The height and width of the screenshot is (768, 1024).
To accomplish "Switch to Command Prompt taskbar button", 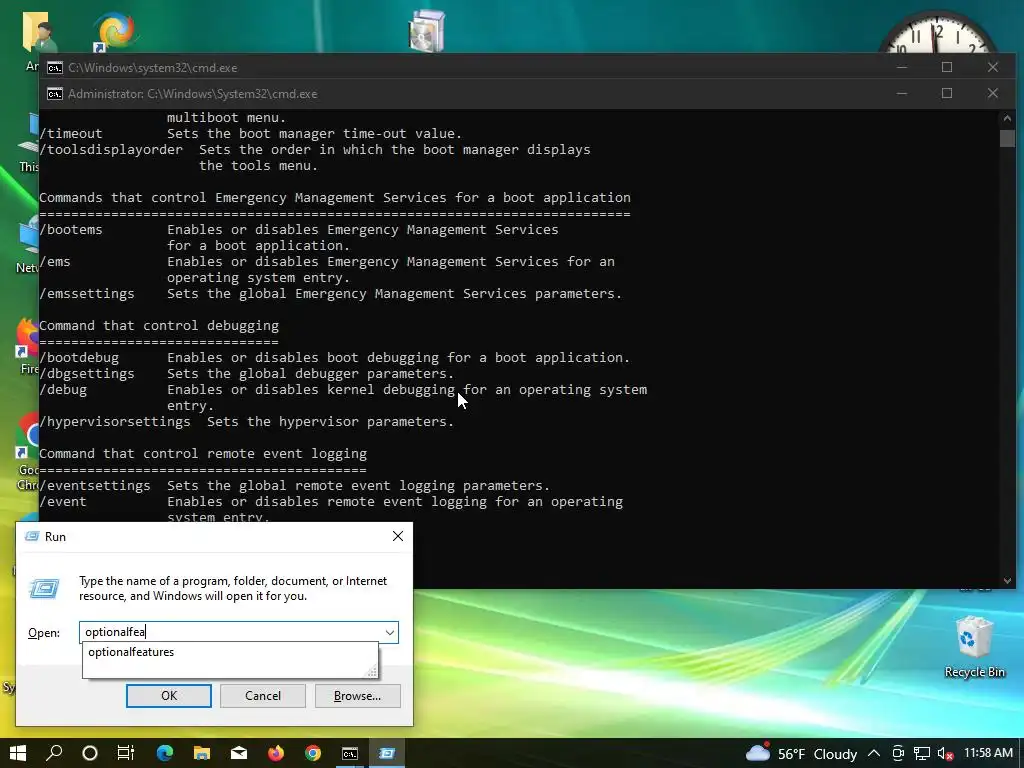I will tap(350, 753).
